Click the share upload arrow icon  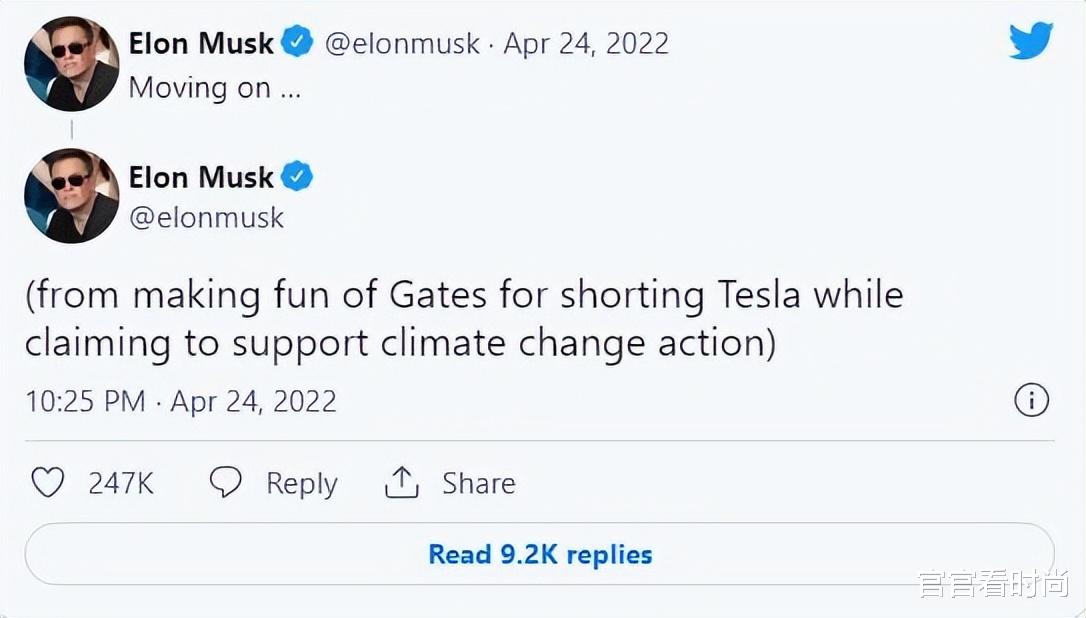(401, 483)
